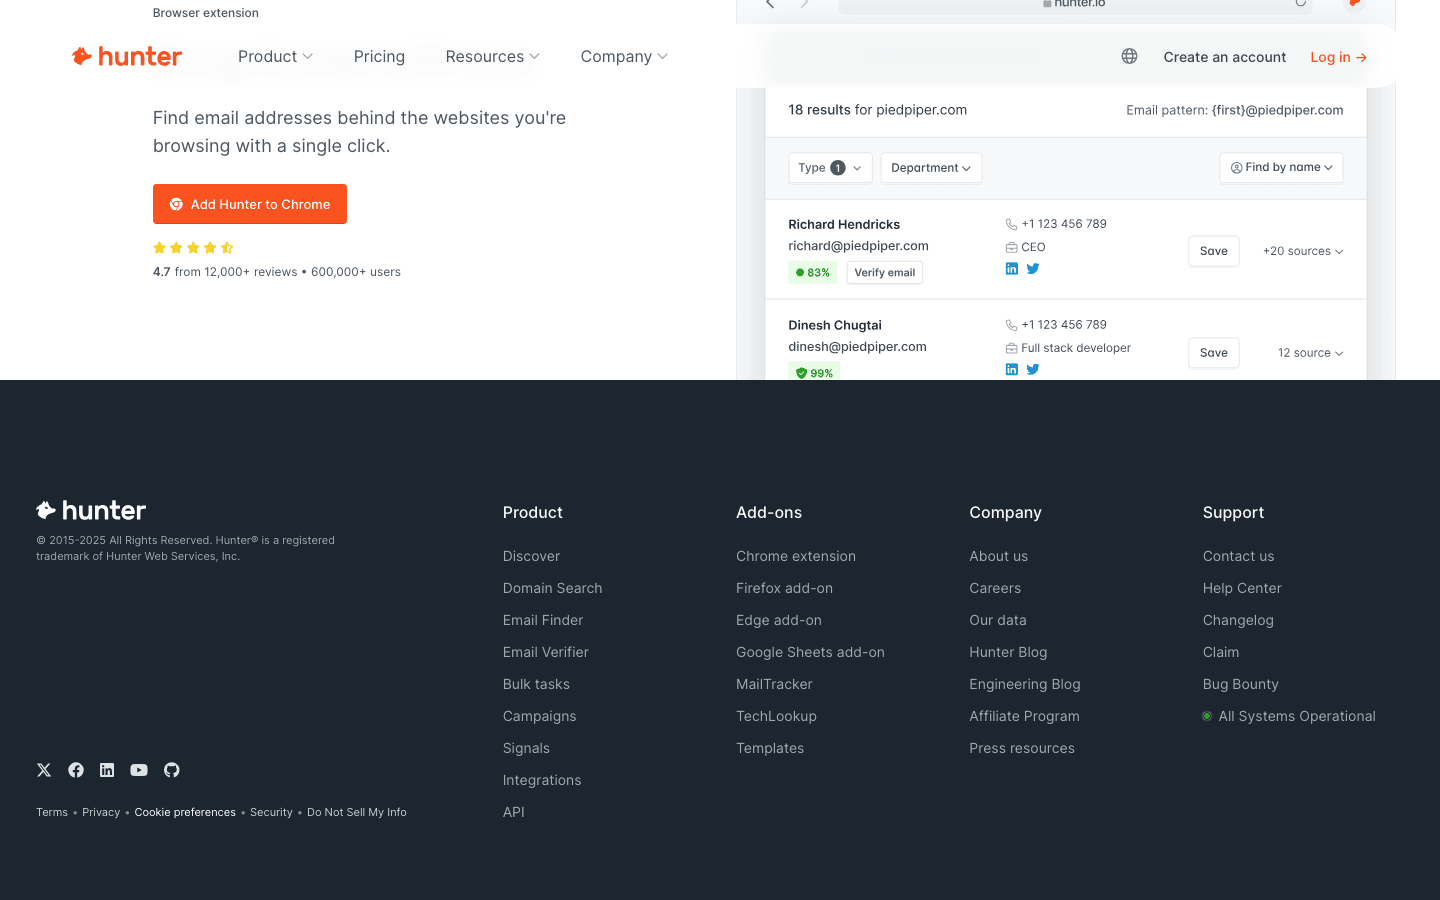Viewport: 1440px width, 900px height.
Task: Open the API footer link
Action: [514, 812]
